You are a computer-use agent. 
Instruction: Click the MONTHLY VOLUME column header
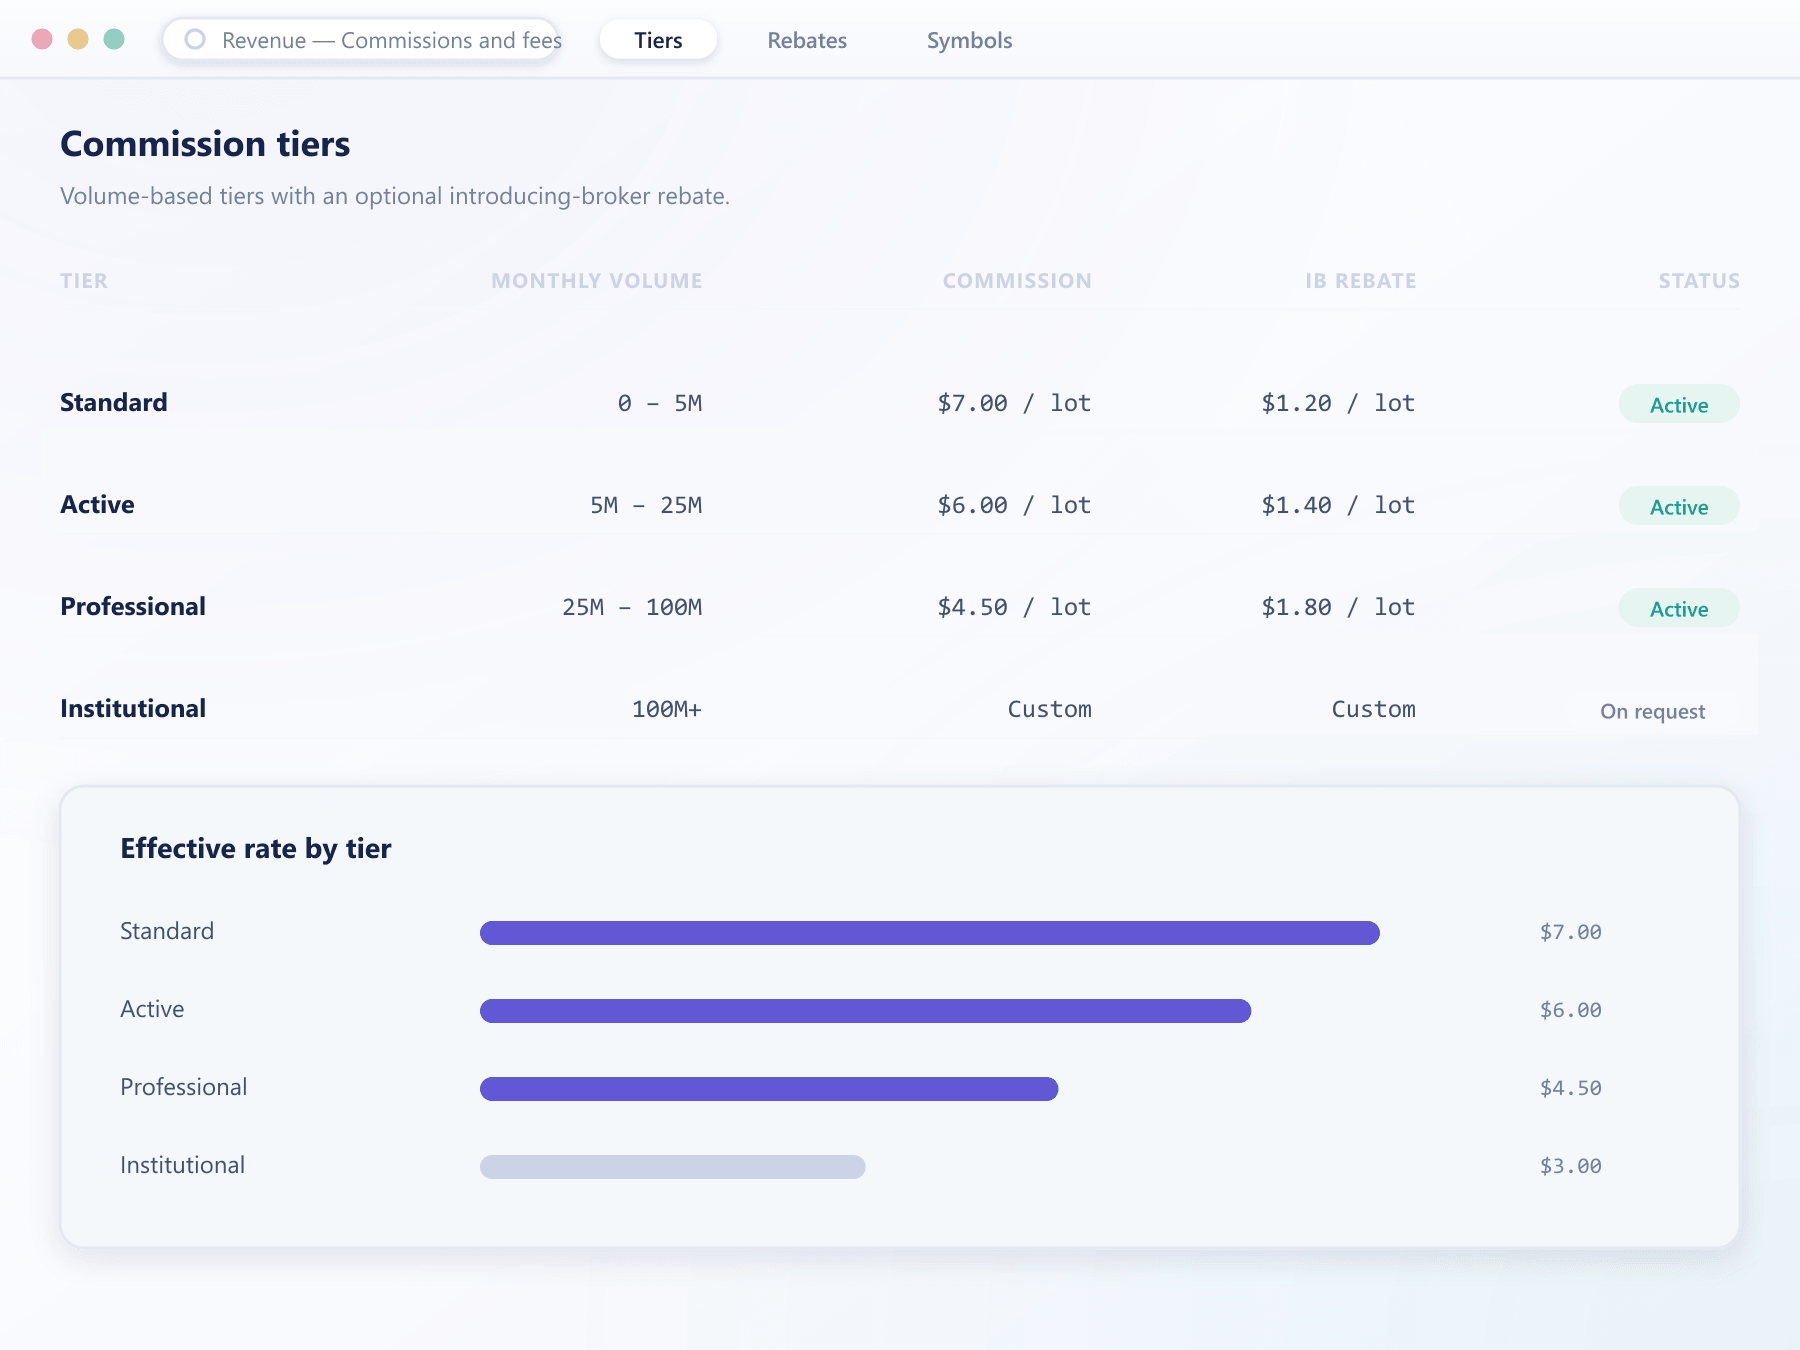point(597,281)
